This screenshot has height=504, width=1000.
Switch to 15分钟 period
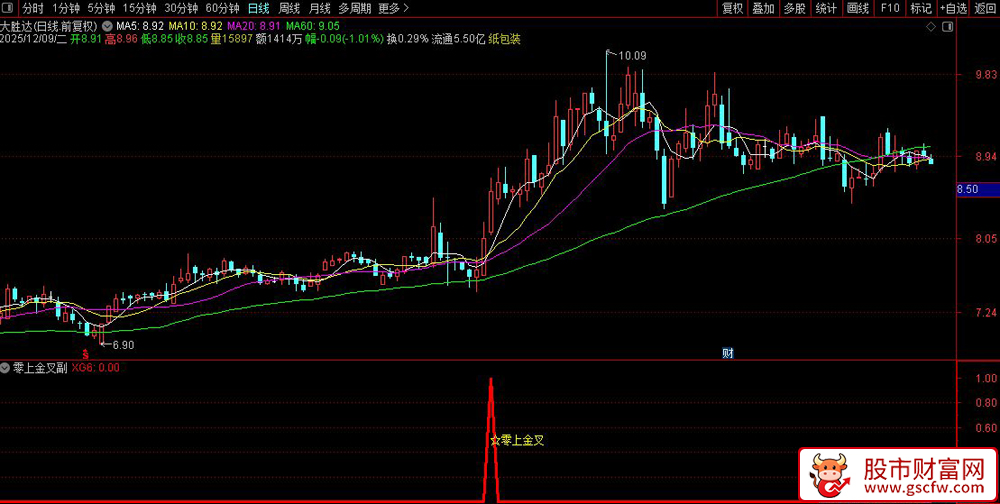[x=139, y=8]
